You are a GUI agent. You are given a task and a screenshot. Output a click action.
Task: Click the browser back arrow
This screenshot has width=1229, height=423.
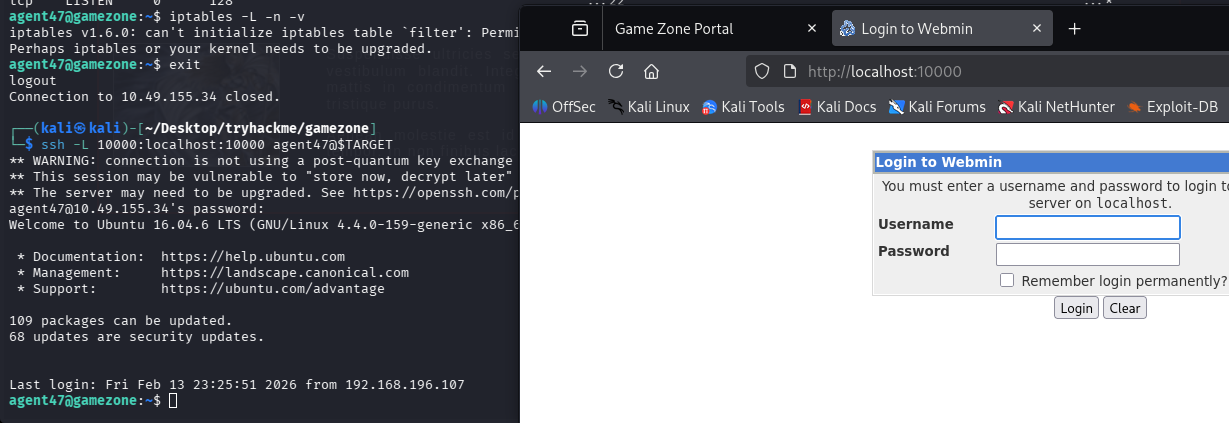(x=544, y=71)
